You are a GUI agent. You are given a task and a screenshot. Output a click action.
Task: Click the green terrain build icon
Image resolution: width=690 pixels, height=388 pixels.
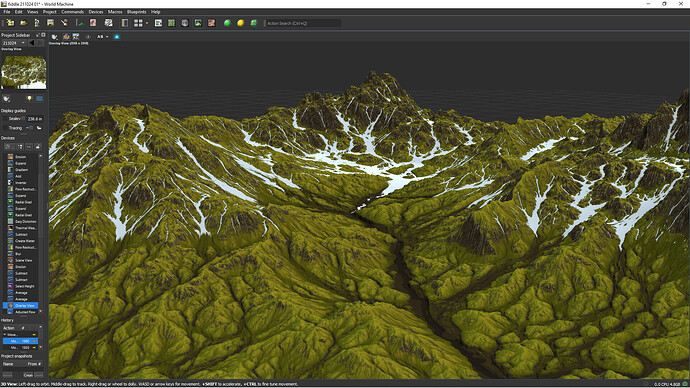pos(80,23)
